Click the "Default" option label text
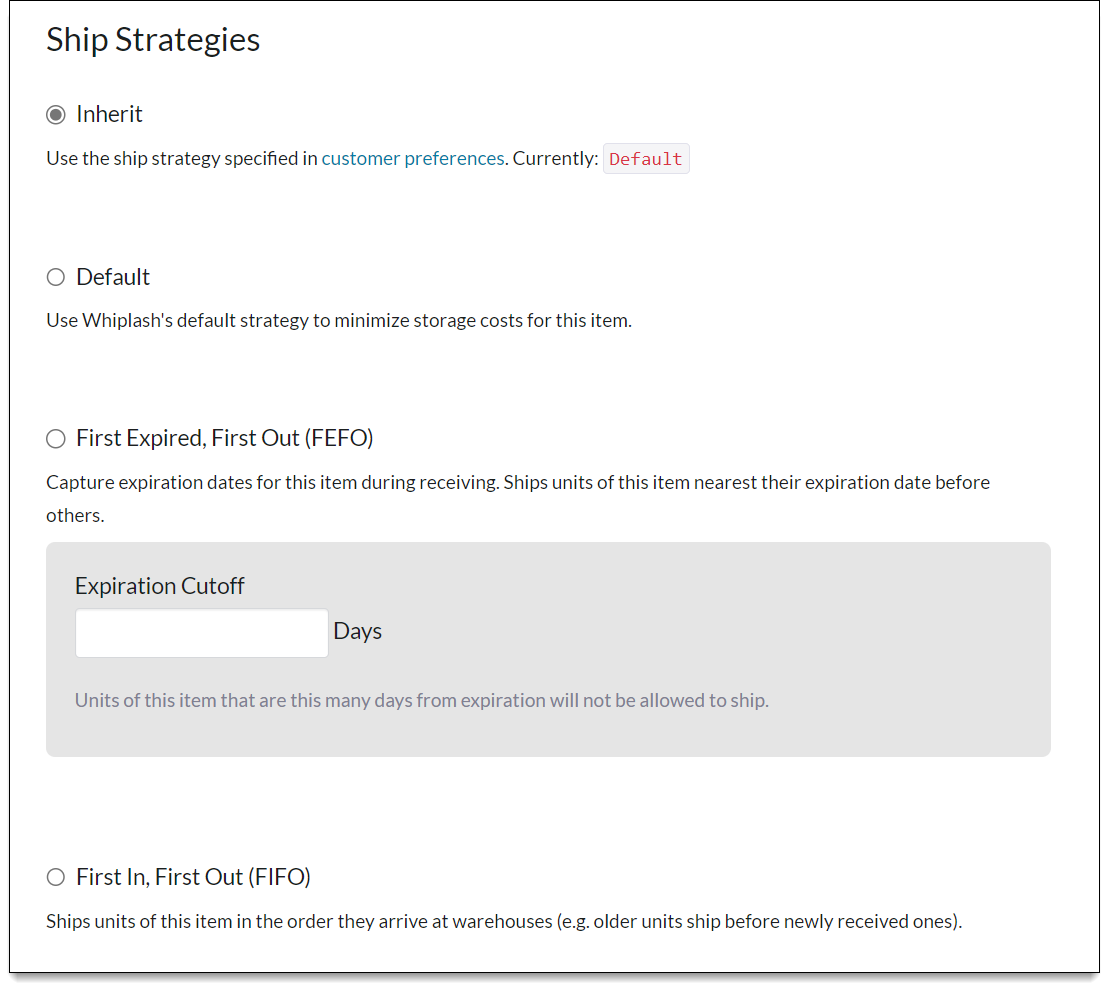1109x991 pixels. coord(113,277)
